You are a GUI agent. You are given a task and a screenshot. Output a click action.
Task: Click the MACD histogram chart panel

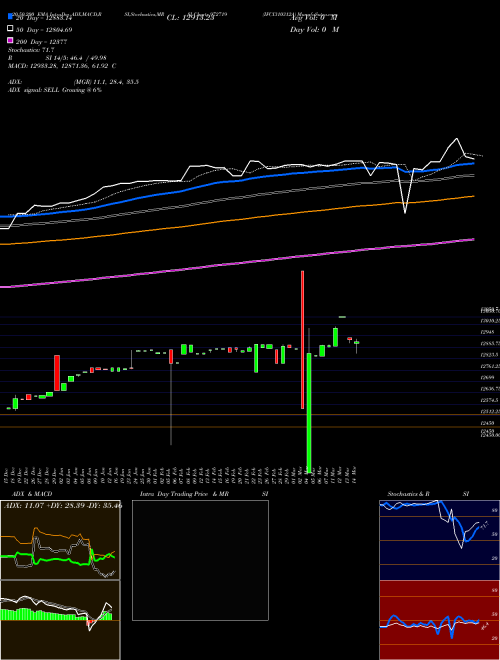[x=60, y=620]
